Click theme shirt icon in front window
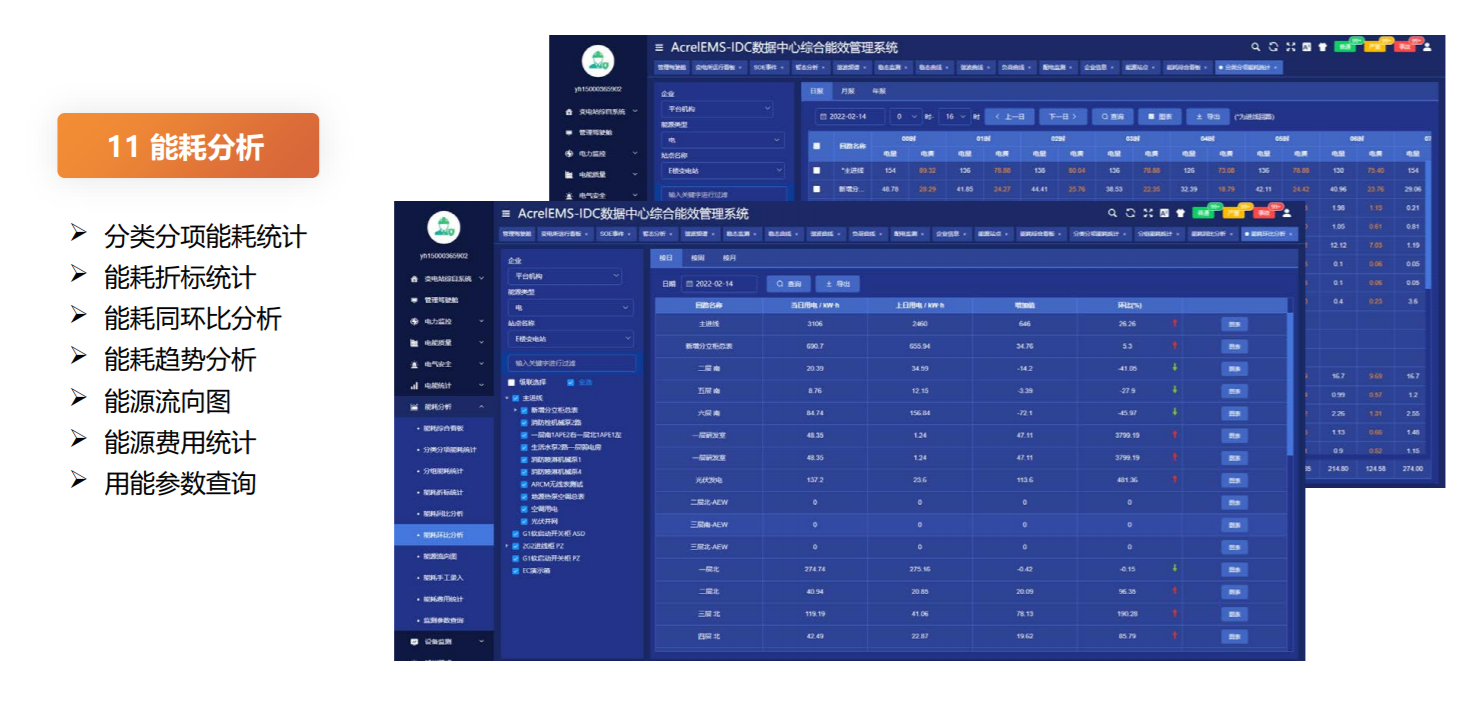The width and height of the screenshot is (1475, 714). (x=1180, y=213)
